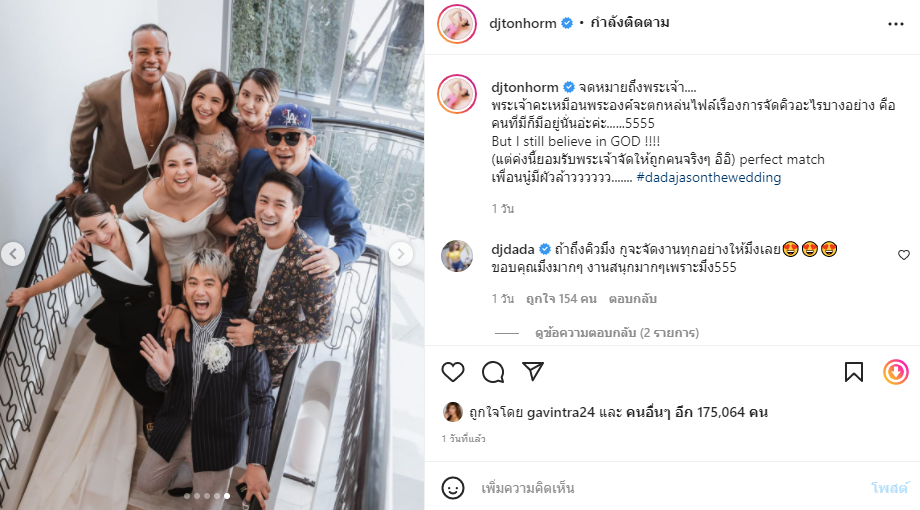
Task: Like djdada's comment with small heart
Action: point(904,255)
